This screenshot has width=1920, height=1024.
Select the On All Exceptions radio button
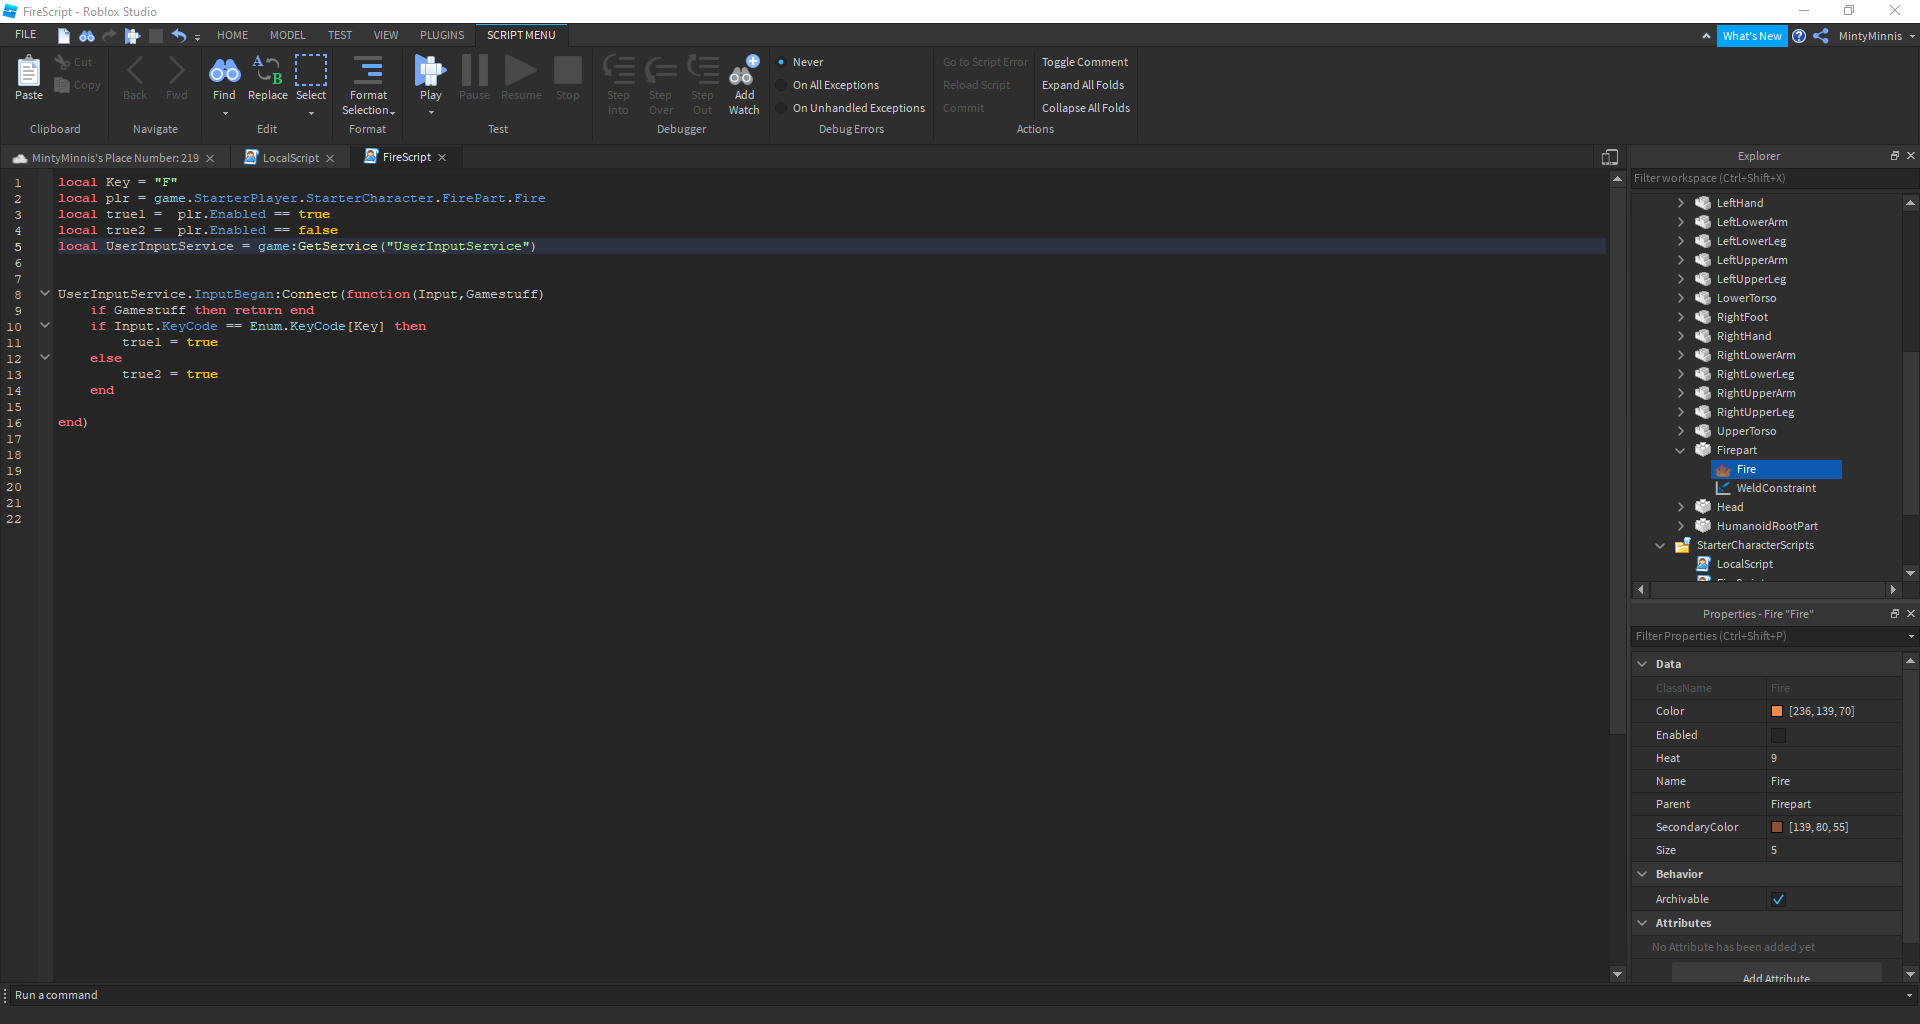pyautogui.click(x=780, y=85)
